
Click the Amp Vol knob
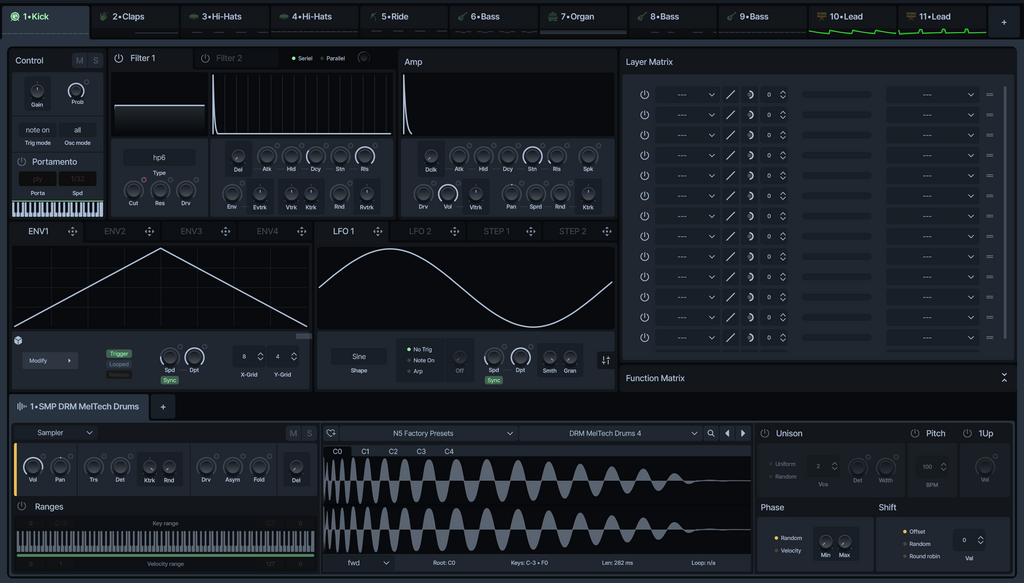448,193
